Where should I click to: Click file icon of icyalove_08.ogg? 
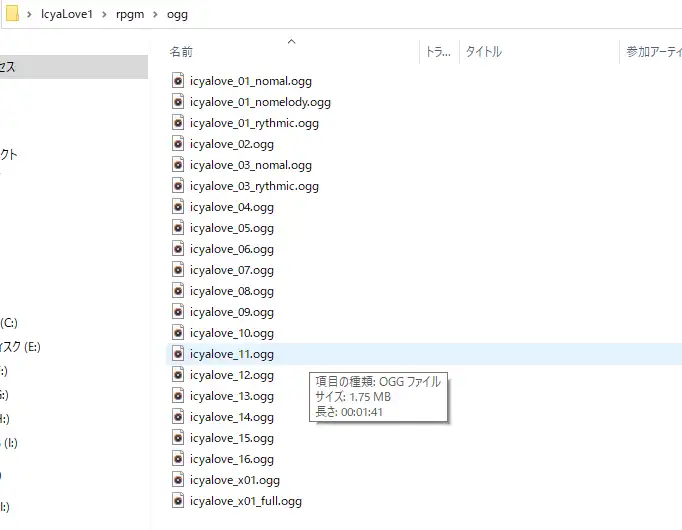click(x=178, y=291)
